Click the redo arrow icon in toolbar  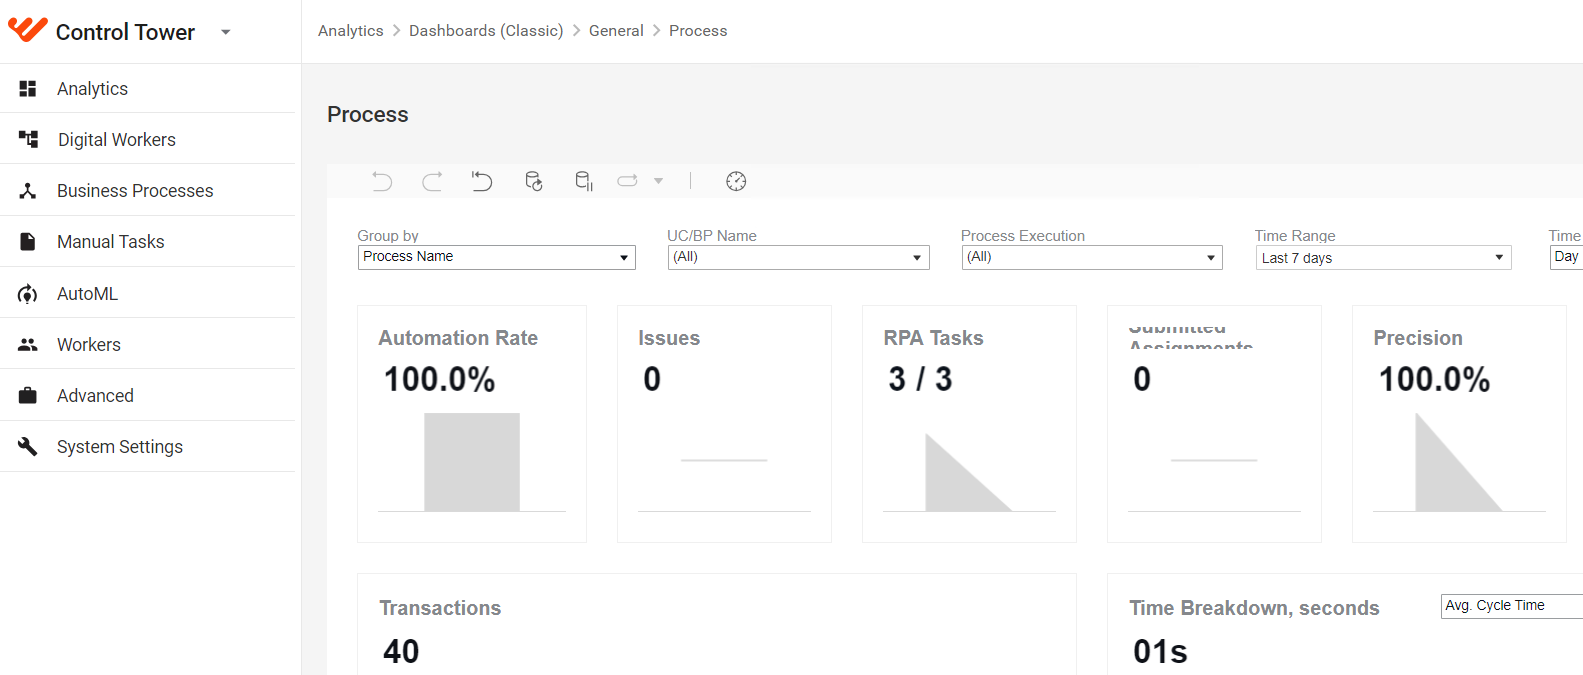coord(432,181)
